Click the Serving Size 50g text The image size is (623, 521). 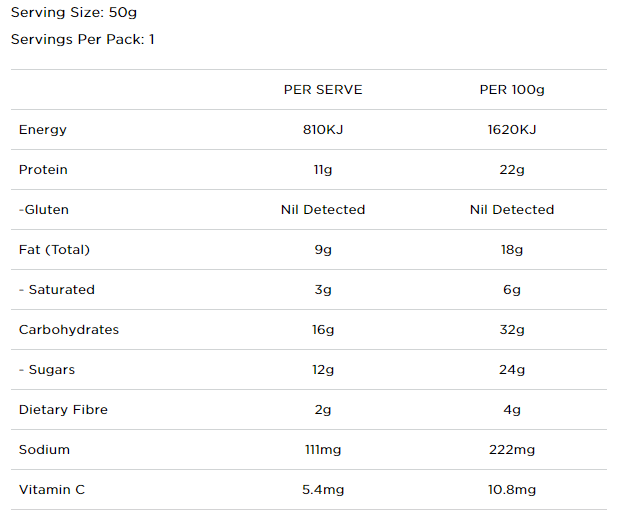click(x=74, y=13)
